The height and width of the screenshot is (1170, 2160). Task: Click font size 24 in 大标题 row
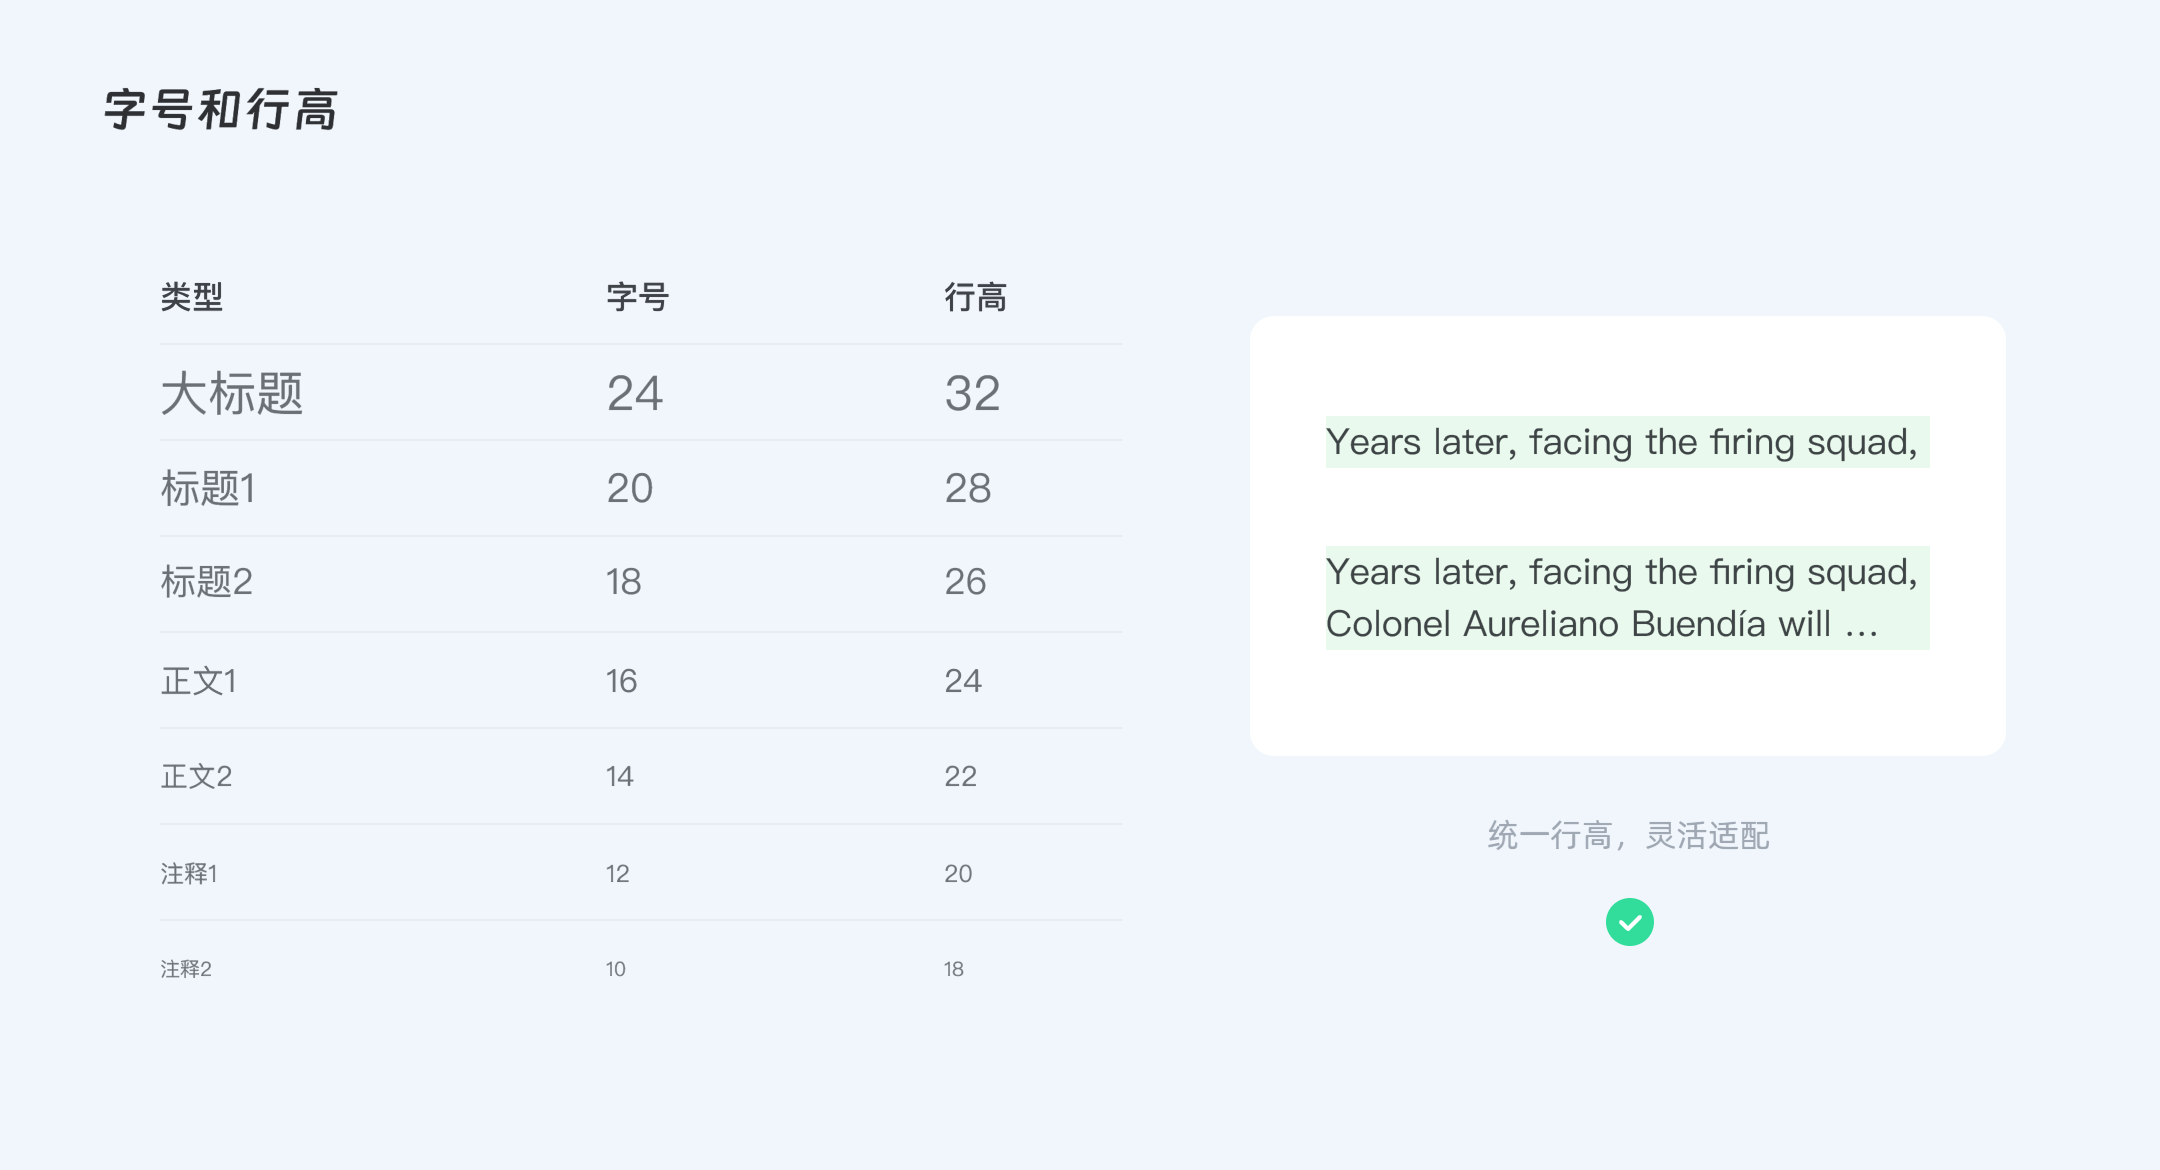(x=635, y=393)
